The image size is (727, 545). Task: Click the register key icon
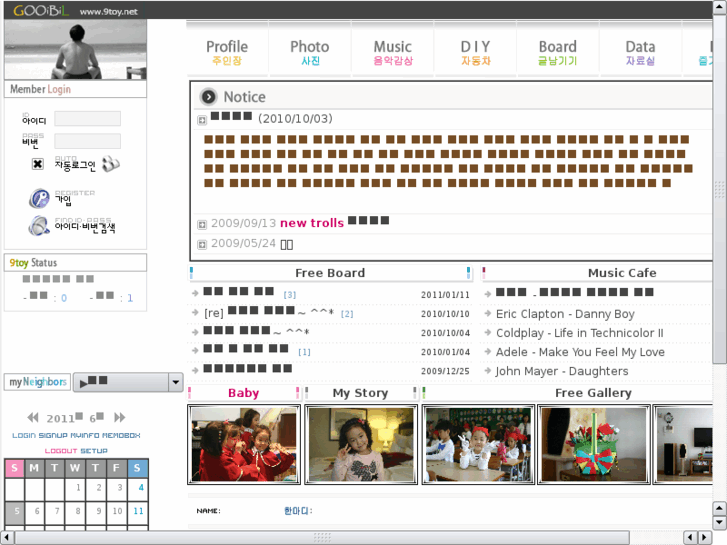(39, 199)
